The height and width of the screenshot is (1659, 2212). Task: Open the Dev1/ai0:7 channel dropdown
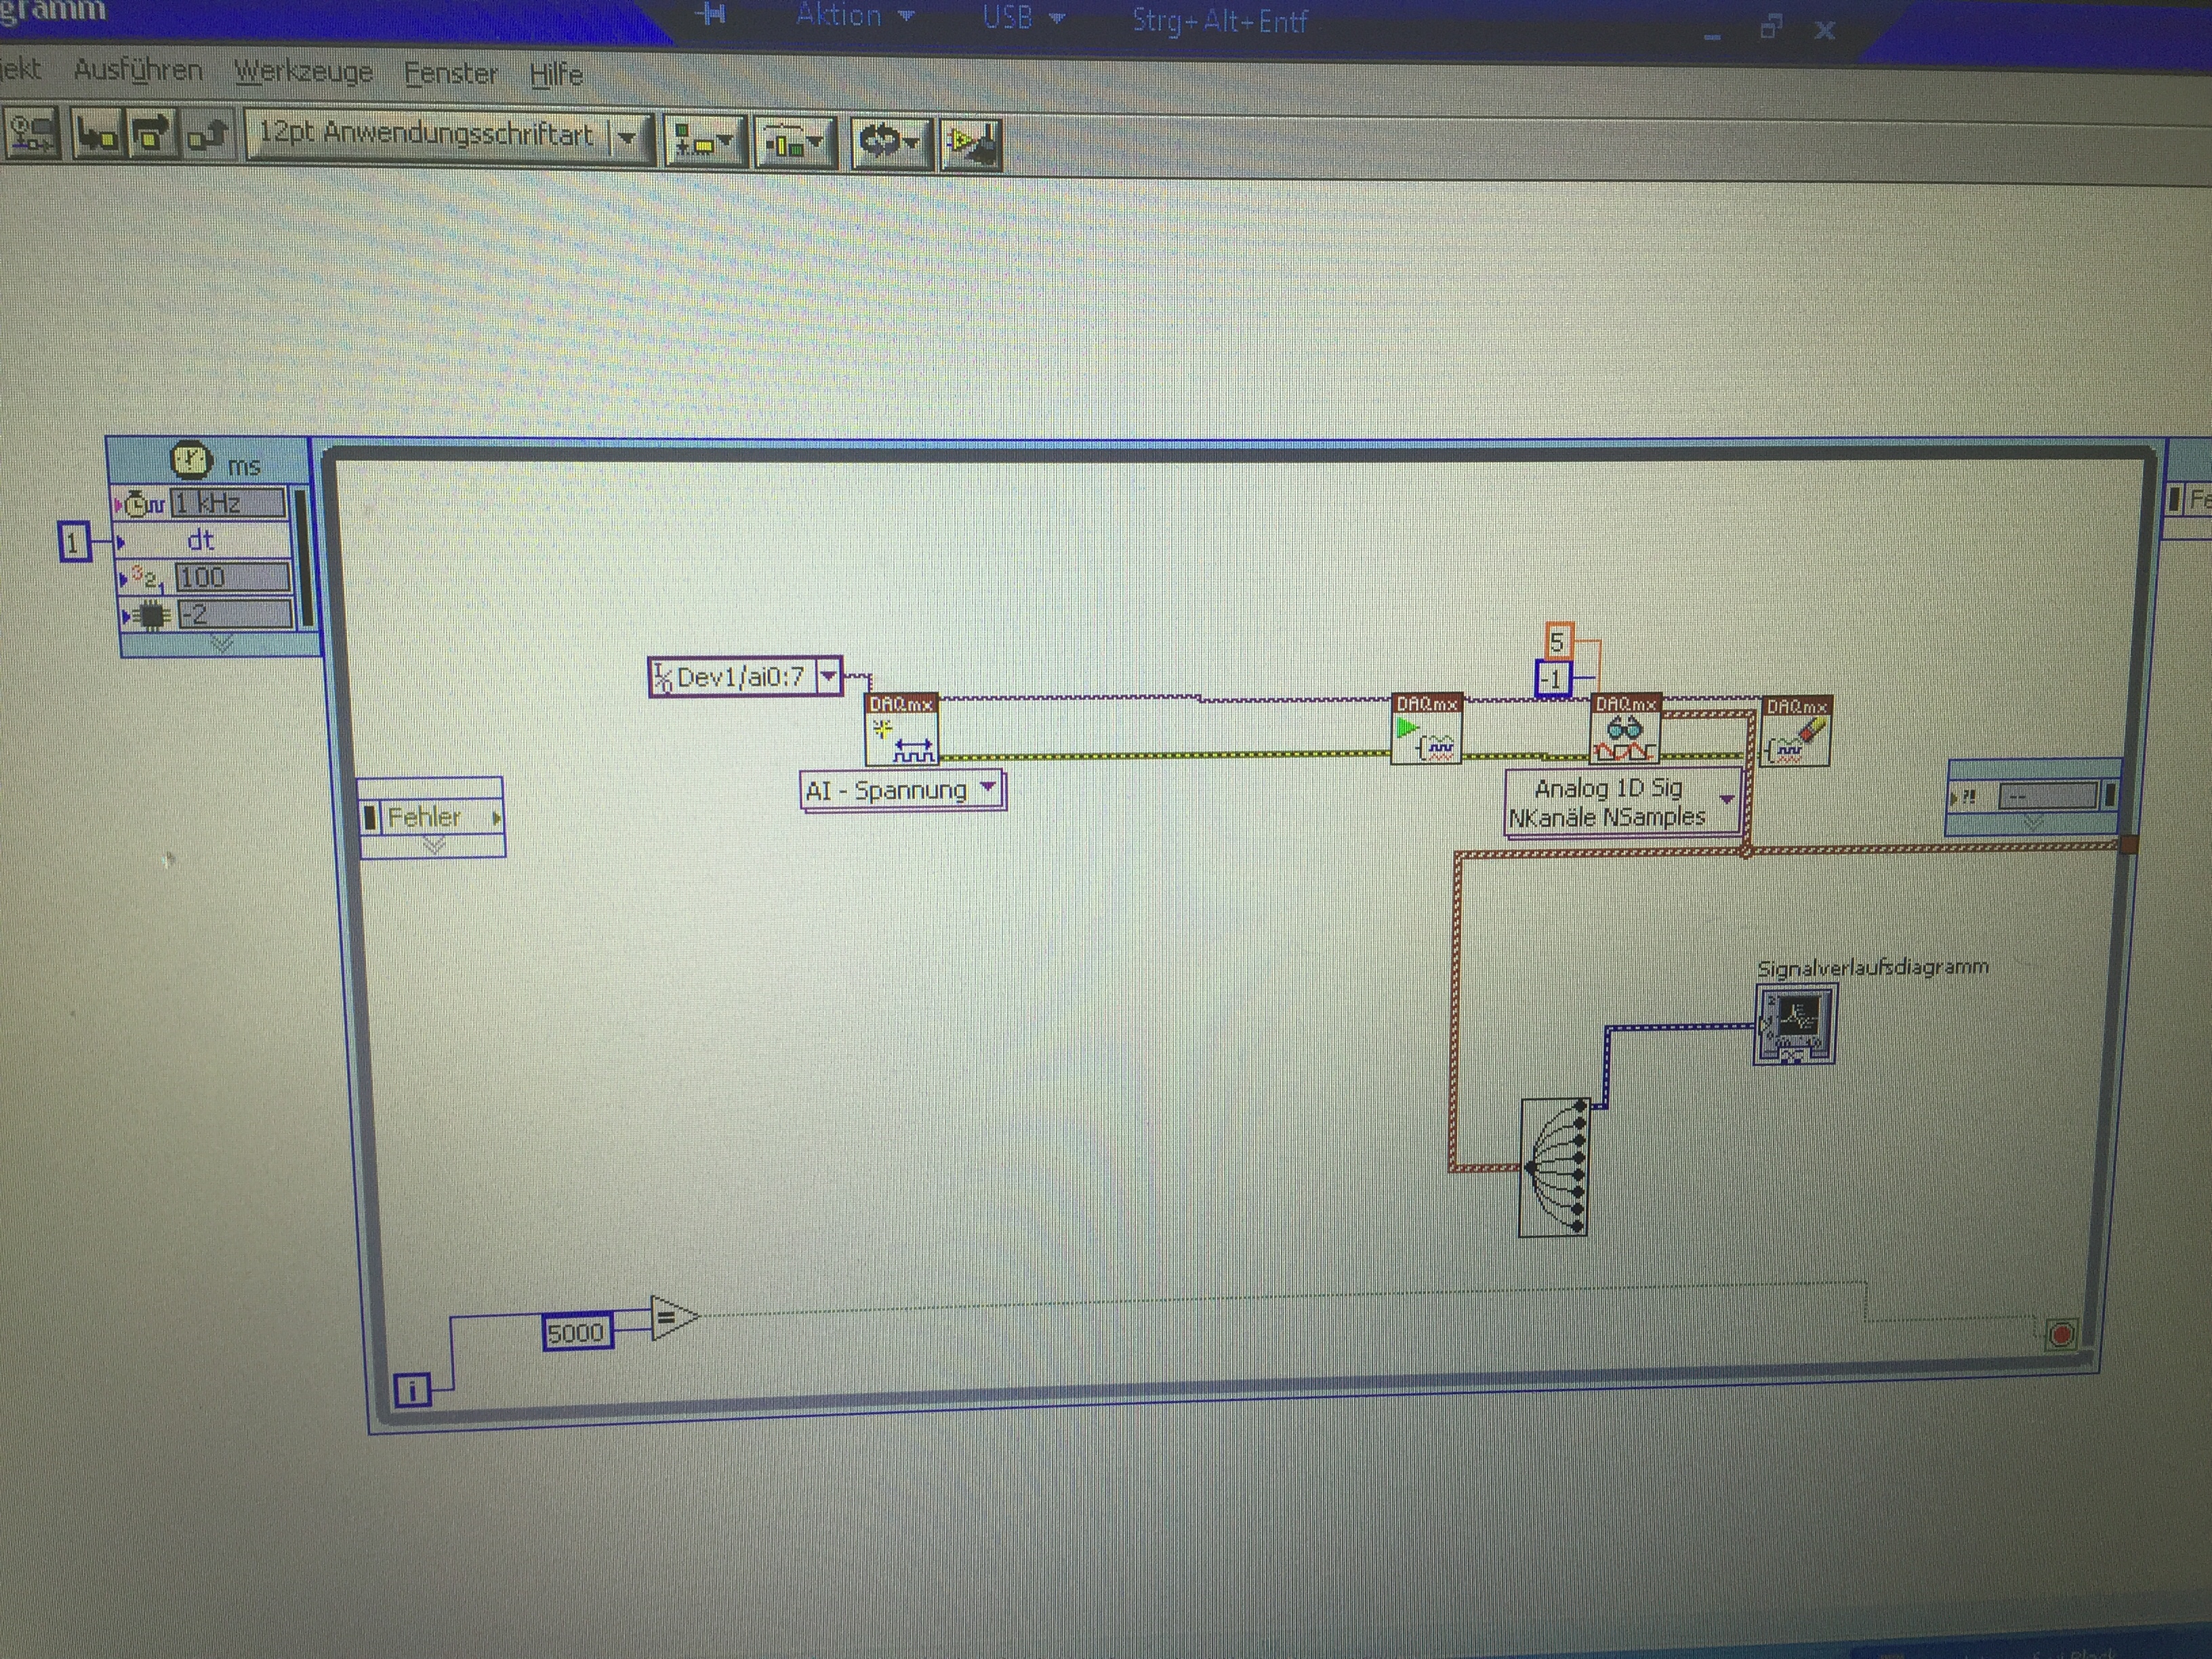[x=828, y=677]
